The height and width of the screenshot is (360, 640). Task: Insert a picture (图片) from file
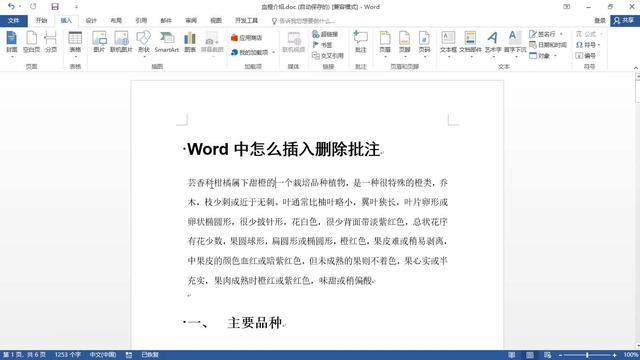99,42
